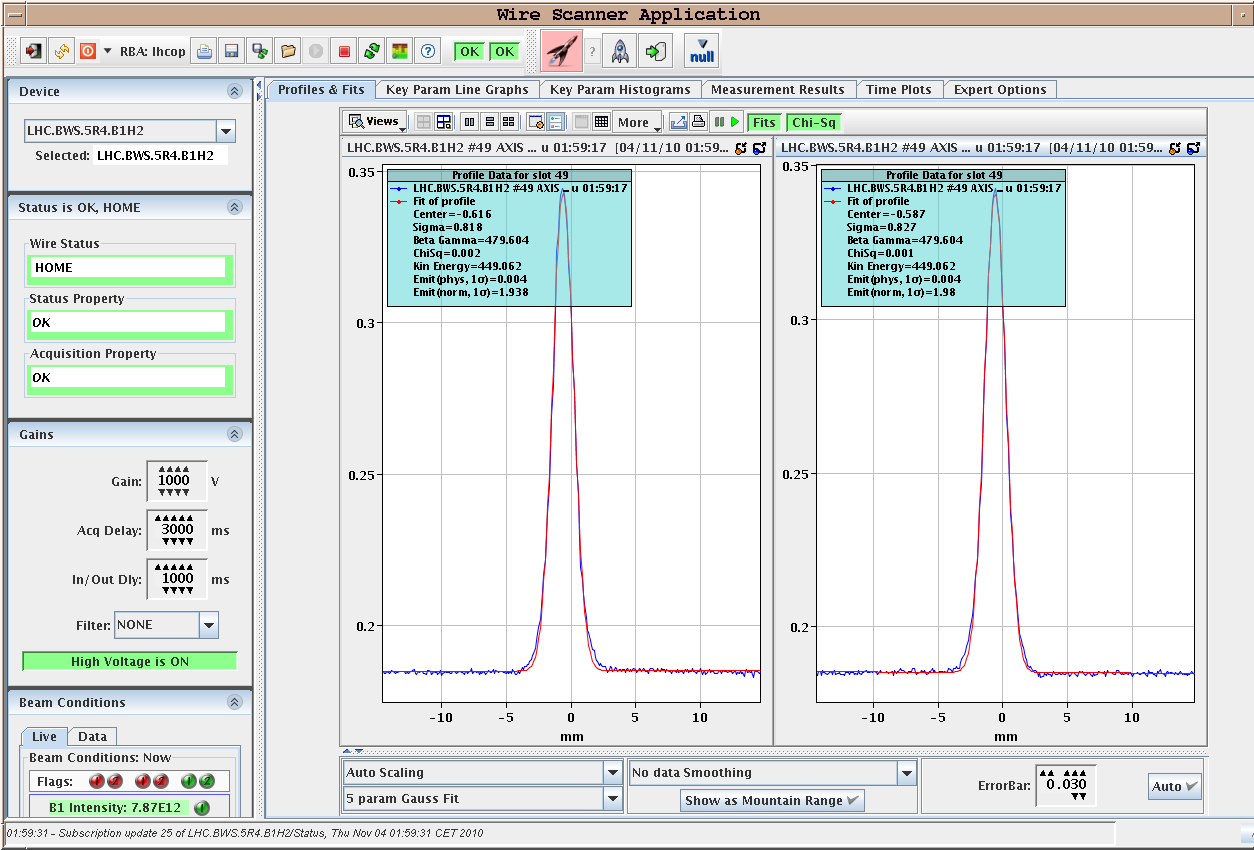Click the blue arrow icon on left chart header
The height and width of the screenshot is (850, 1254).
[759, 148]
